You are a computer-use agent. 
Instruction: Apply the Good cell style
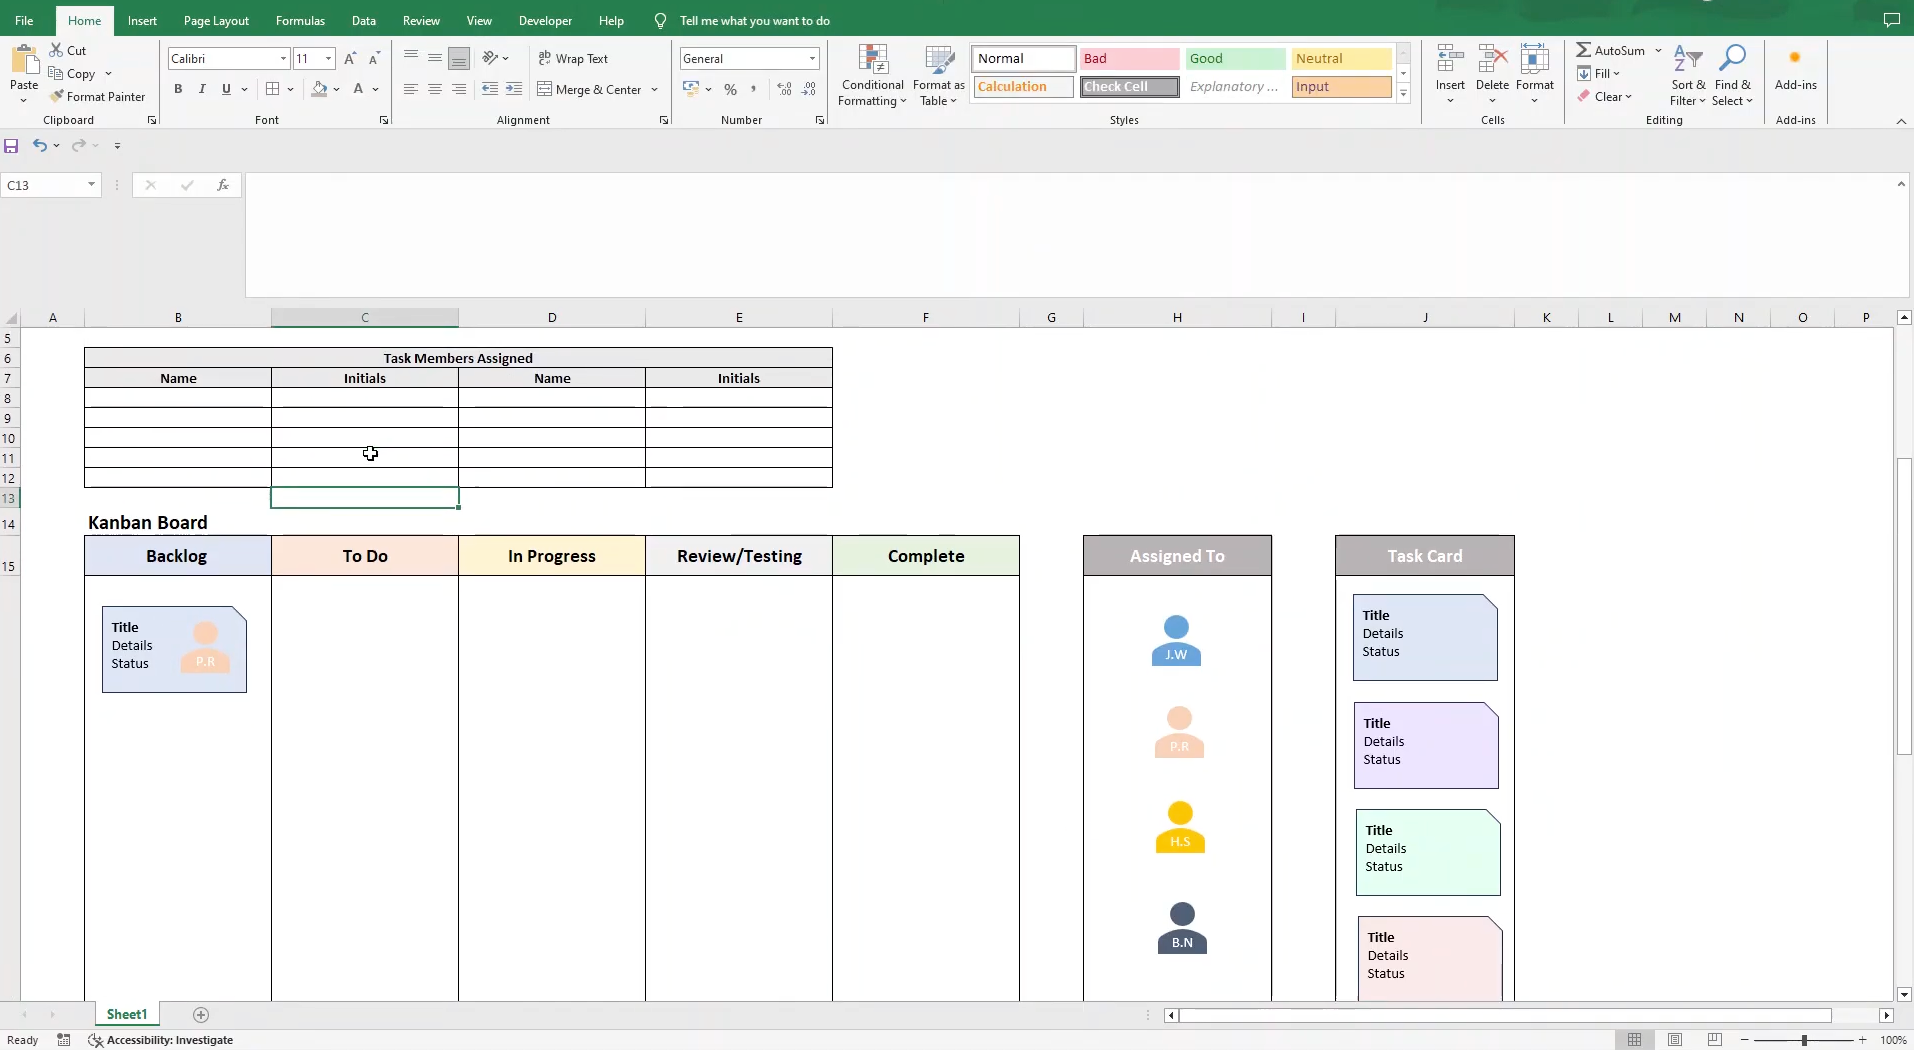pyautogui.click(x=1235, y=59)
